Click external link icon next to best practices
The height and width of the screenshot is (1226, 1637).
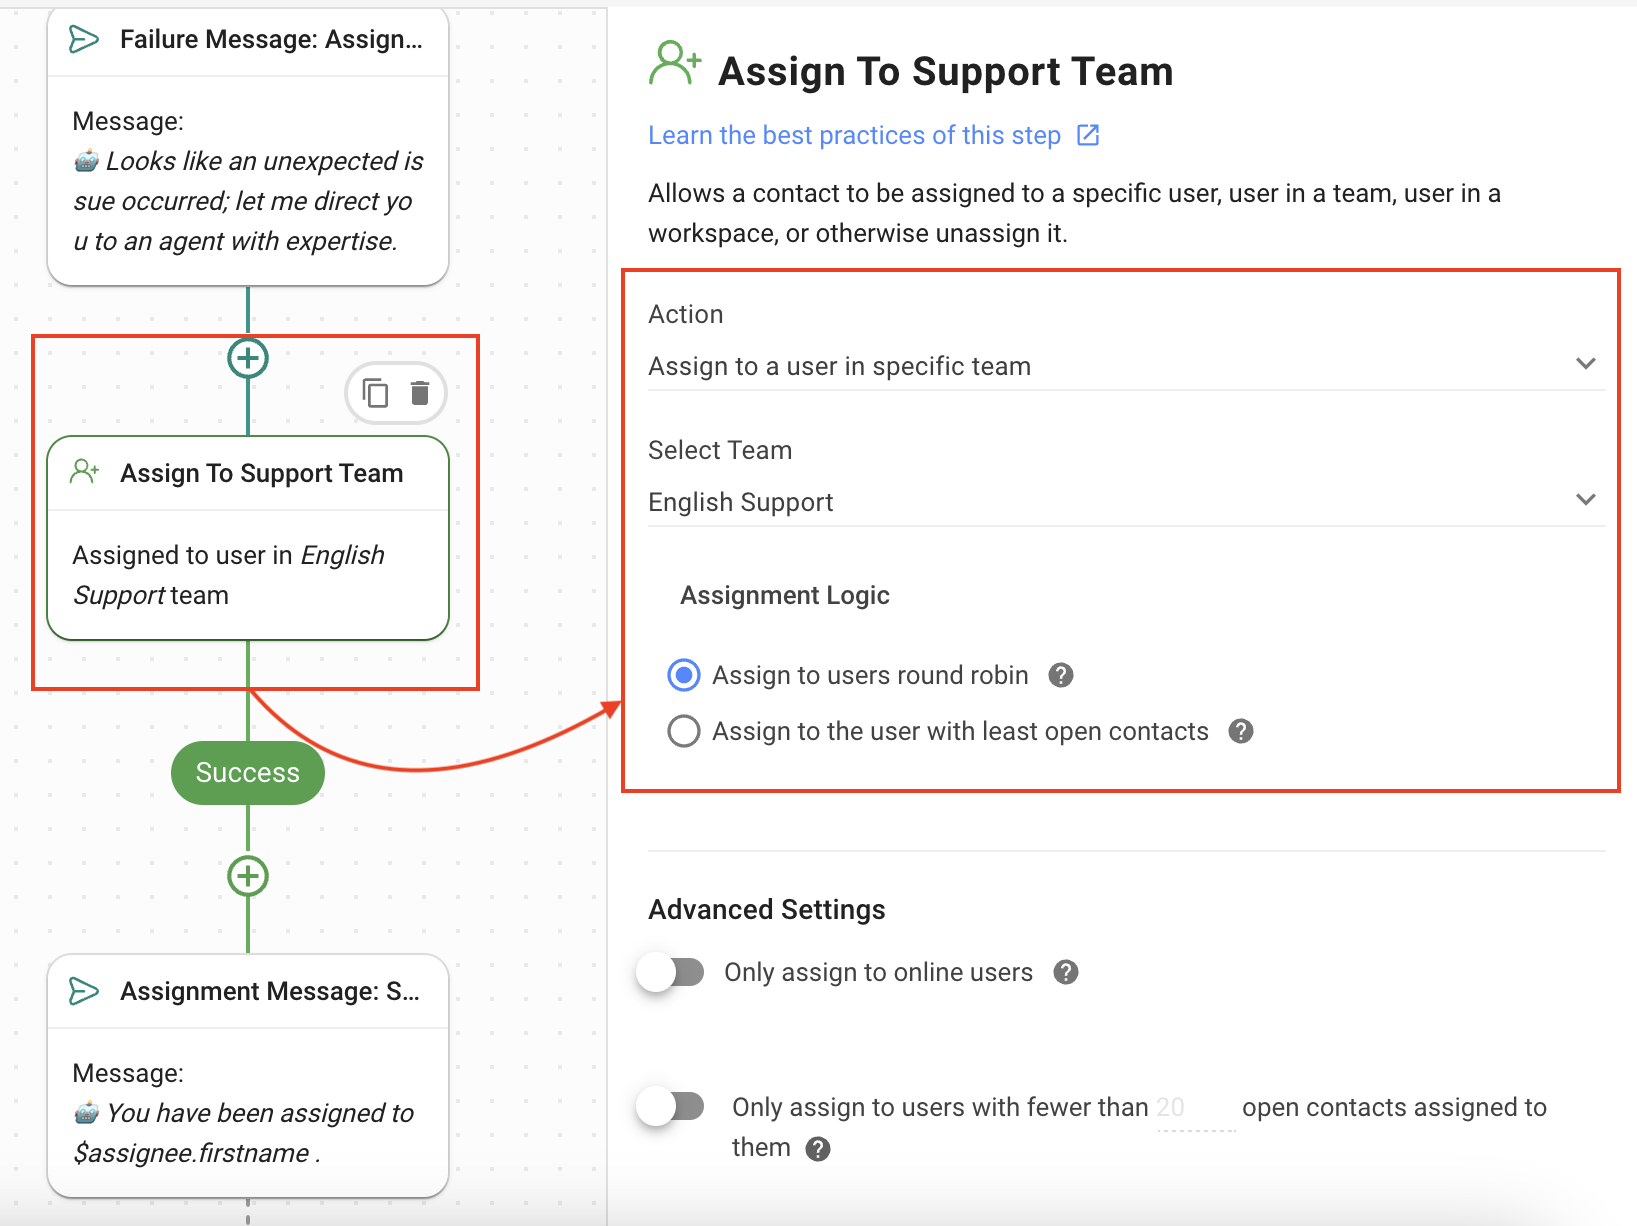(x=1088, y=135)
